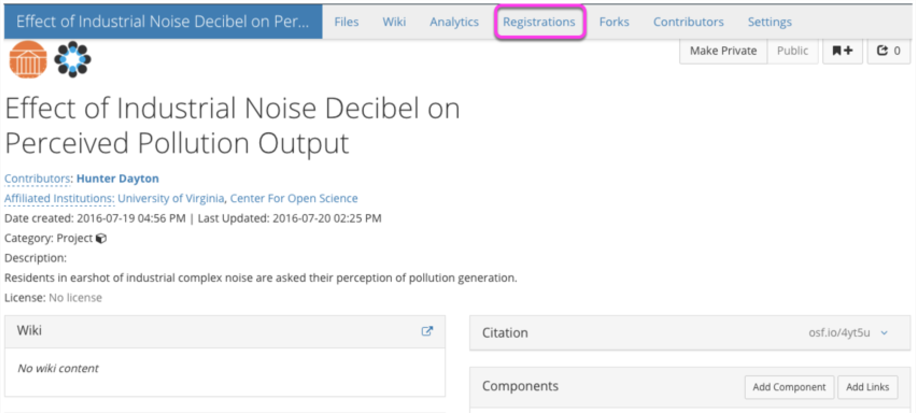Image resolution: width=916 pixels, height=413 pixels.
Task: Open the Contributors tab
Action: click(x=688, y=22)
